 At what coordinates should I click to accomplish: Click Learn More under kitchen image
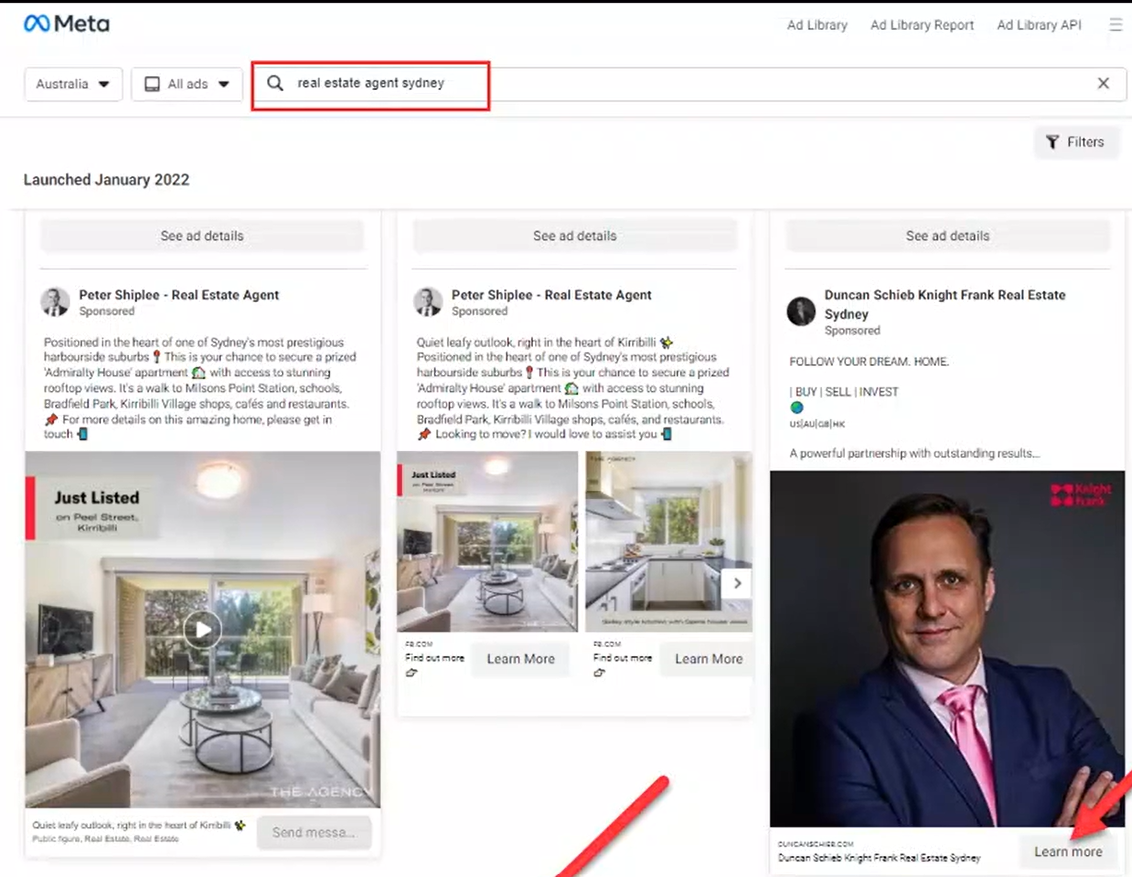click(x=708, y=659)
